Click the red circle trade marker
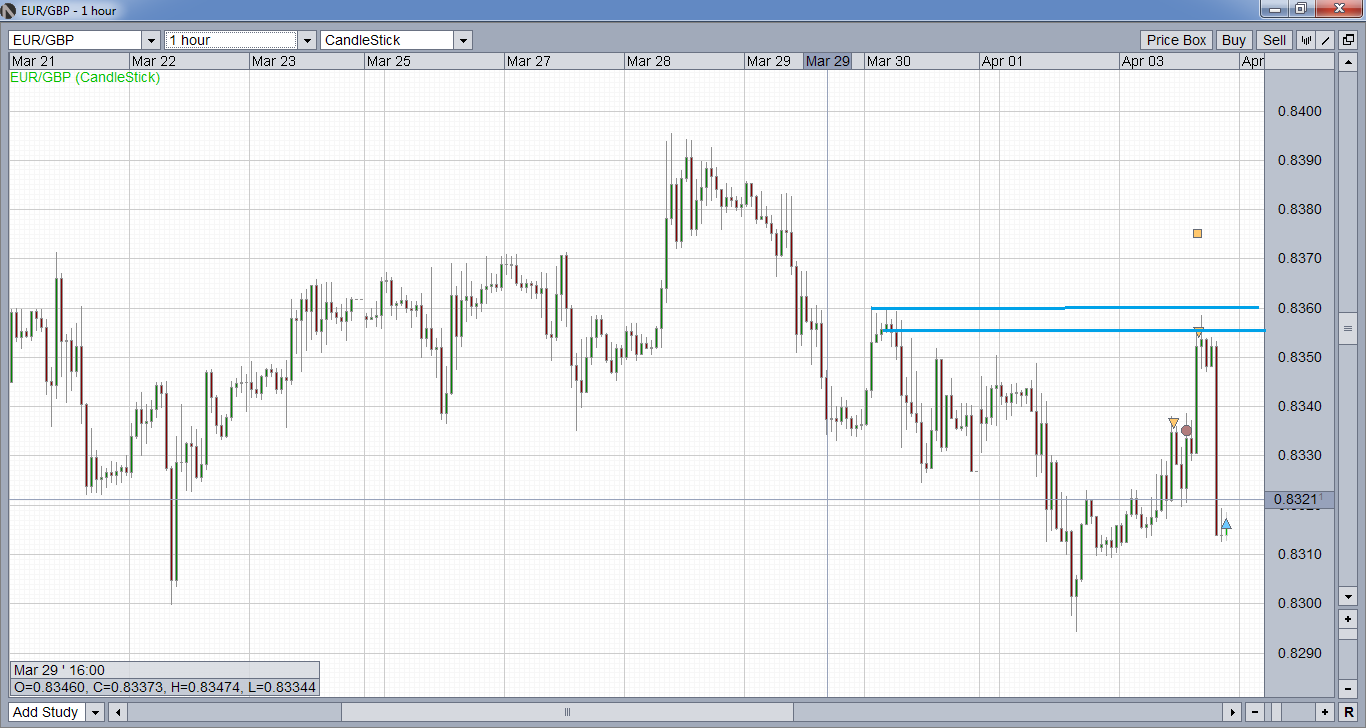Screen dimensions: 1366x728 [1186, 431]
